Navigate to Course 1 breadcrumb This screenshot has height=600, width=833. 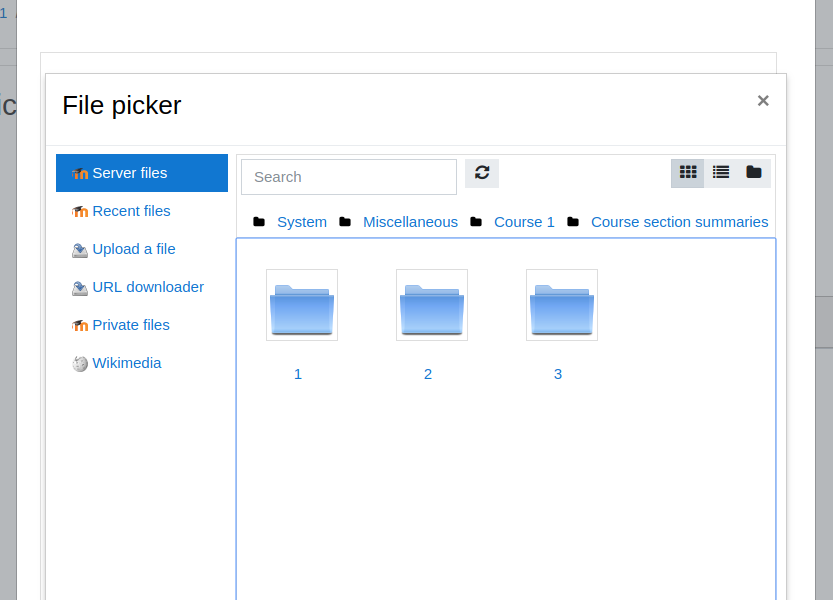[x=524, y=222]
